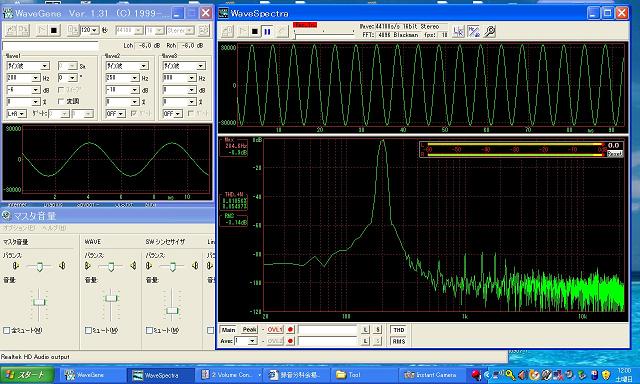Open the Avec averaging dropdown in WaveSpectra

[253, 341]
